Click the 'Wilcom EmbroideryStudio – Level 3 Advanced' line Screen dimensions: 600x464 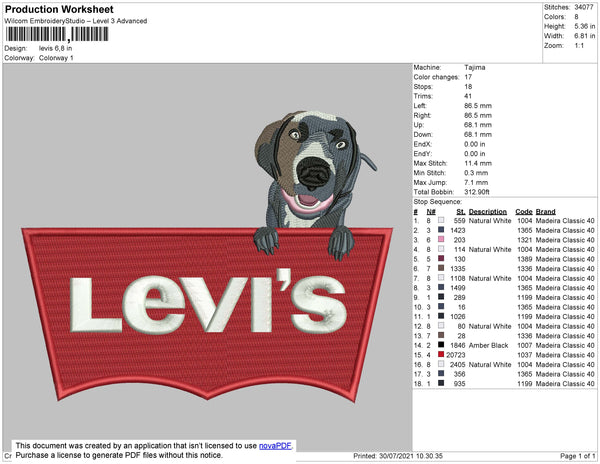pyautogui.click(x=76, y=21)
